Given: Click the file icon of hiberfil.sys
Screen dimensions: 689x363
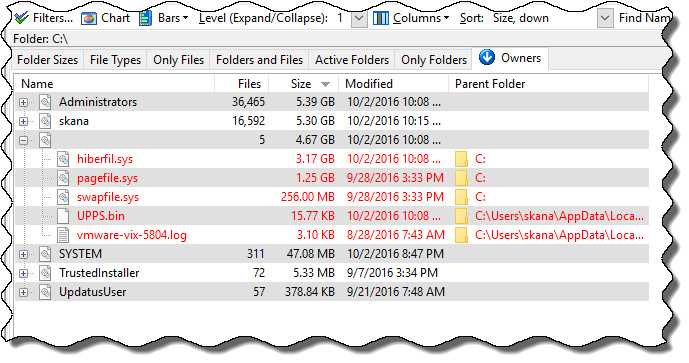Looking at the screenshot, I should [x=63, y=159].
